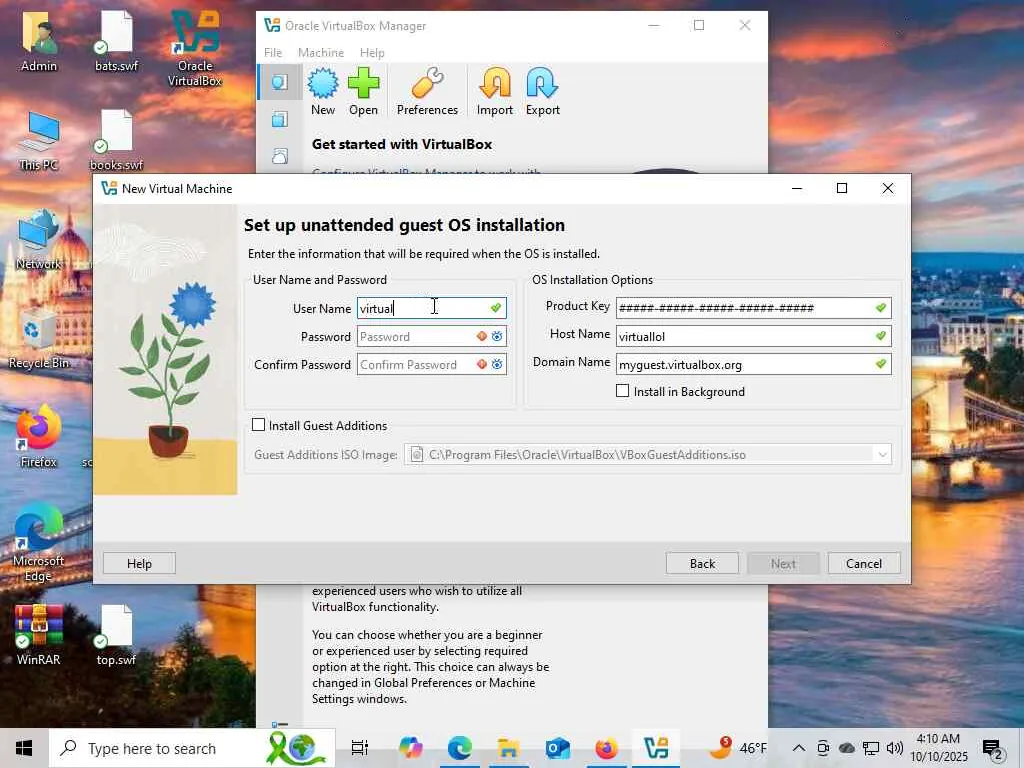Select the Microsoft Edge desktop shortcut
This screenshot has width=1024, height=768.
click(x=39, y=543)
